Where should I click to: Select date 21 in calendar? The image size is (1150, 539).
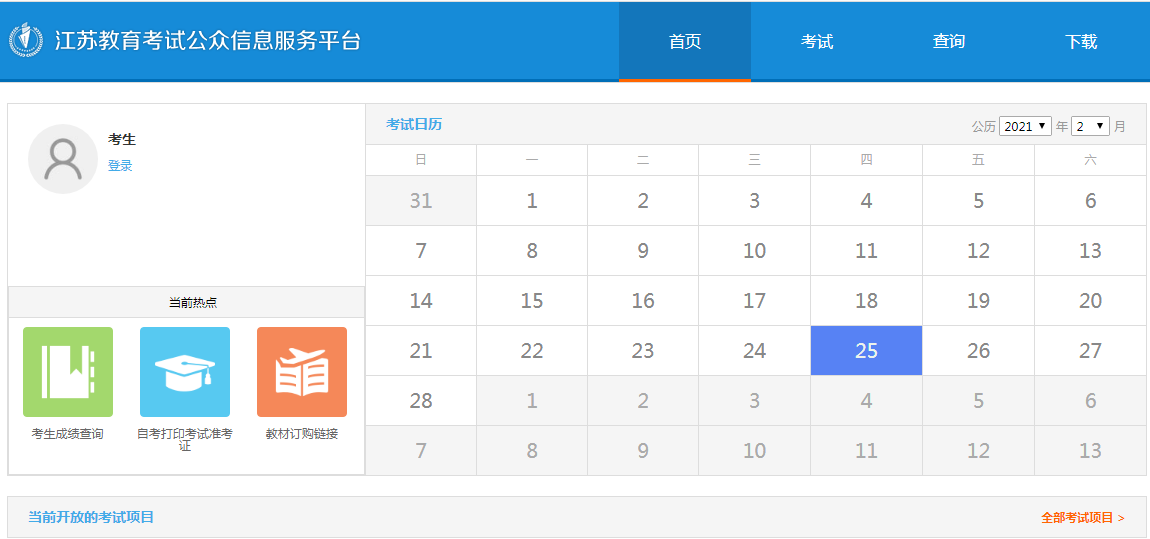click(421, 351)
